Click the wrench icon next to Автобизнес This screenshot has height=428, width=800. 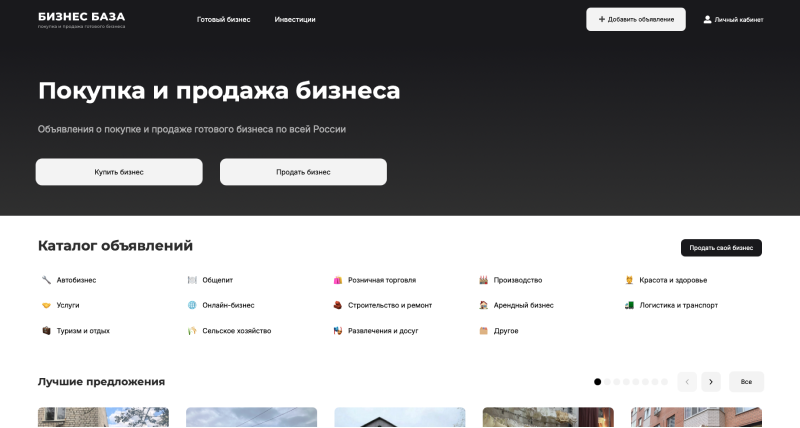[46, 280]
